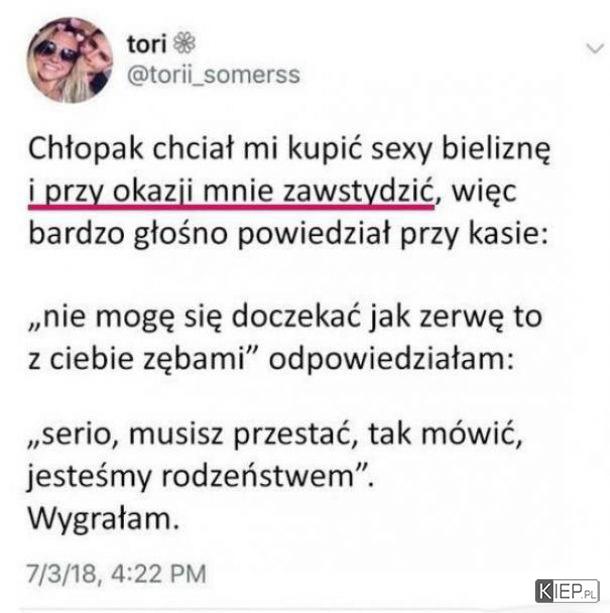Viewport: 610px width, 613px height.
Task: Click the K letter in the KIEP logo
Action: point(544,591)
